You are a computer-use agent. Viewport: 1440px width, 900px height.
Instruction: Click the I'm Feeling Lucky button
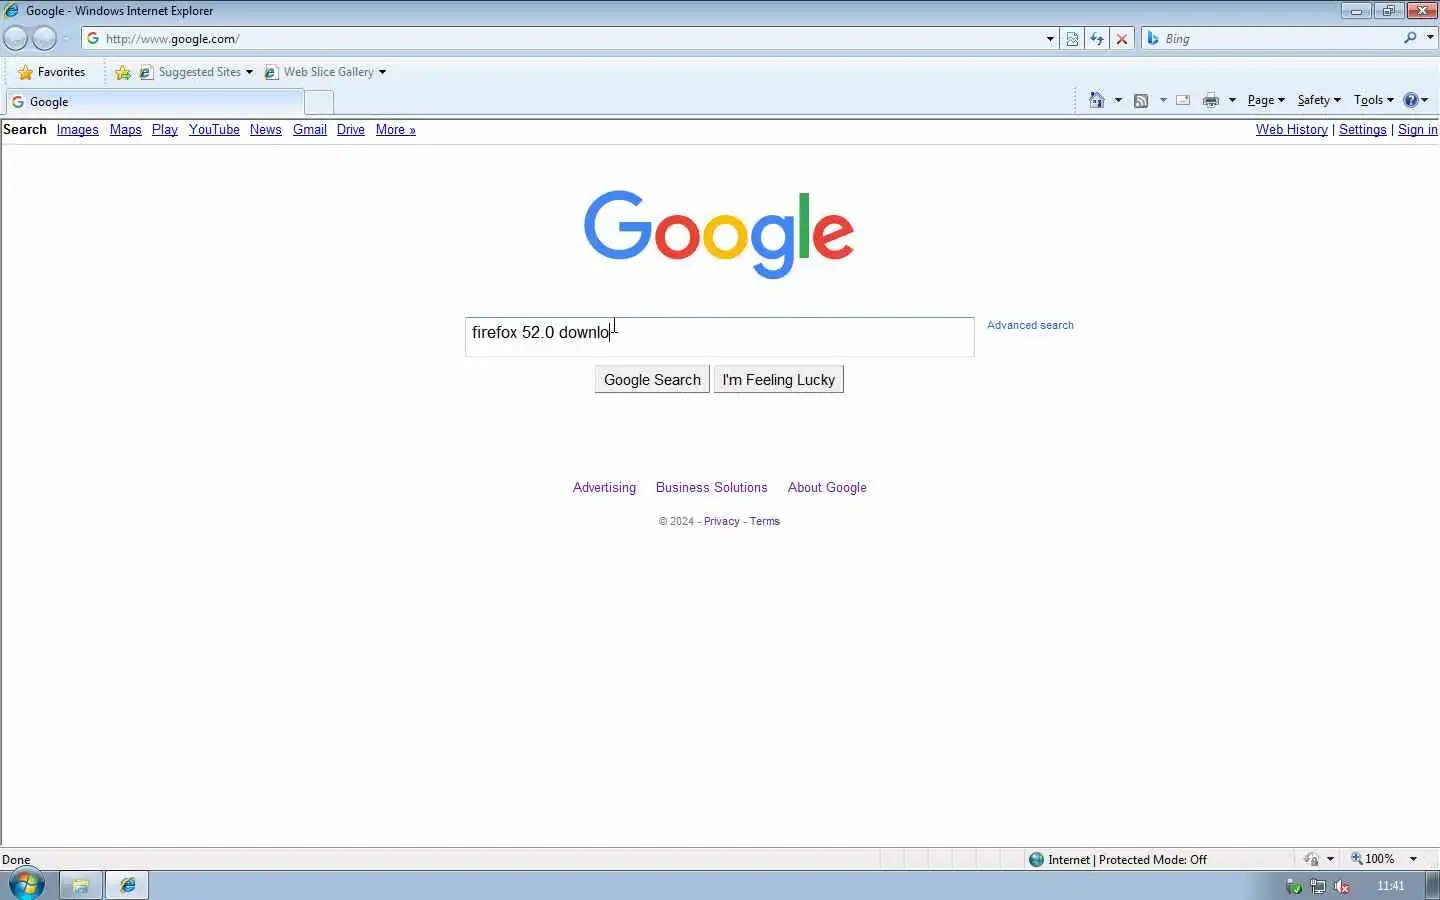[778, 380]
